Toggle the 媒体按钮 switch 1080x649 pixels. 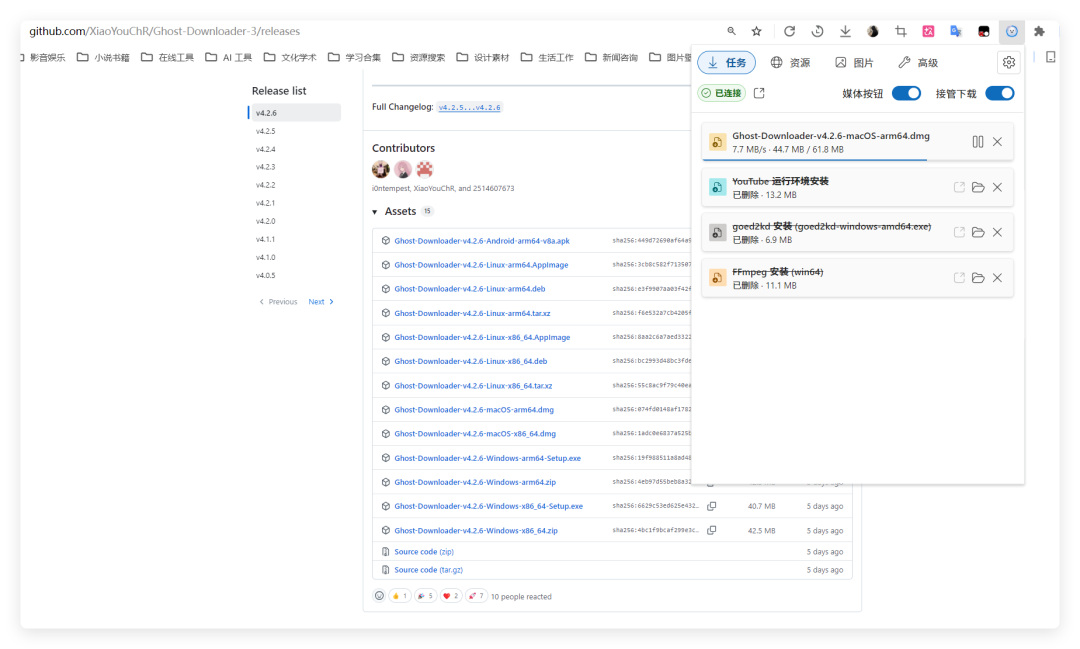coord(906,93)
